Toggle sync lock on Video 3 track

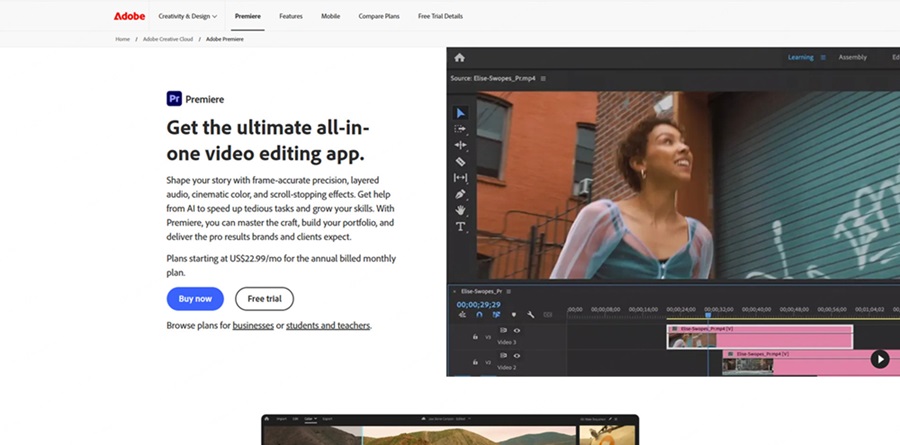[x=503, y=330]
